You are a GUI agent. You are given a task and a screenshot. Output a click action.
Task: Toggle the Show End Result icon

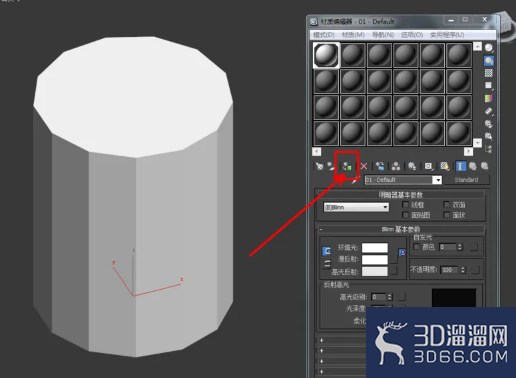(x=461, y=166)
